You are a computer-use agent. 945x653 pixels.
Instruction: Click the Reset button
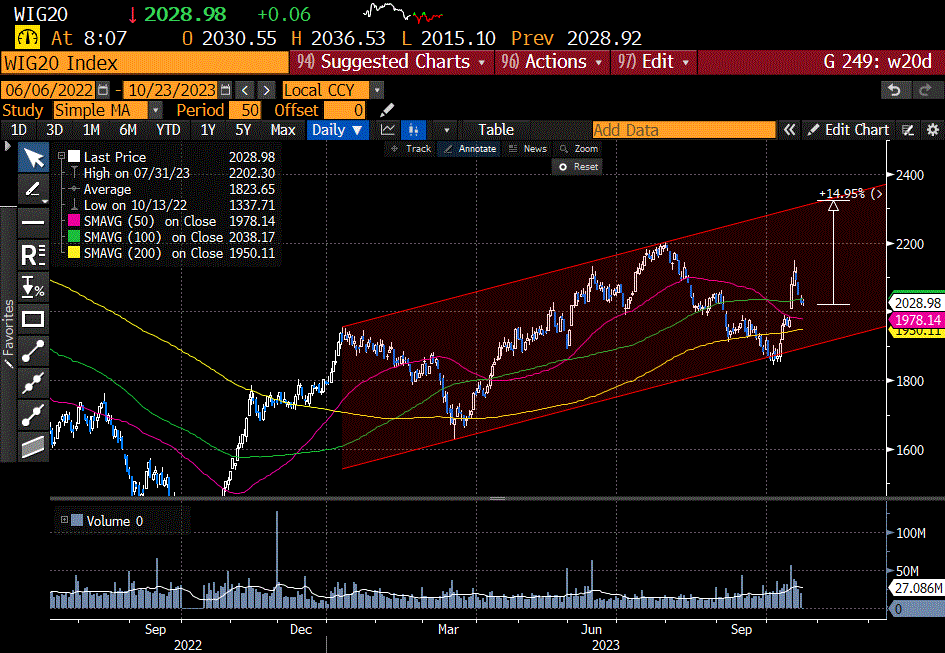tap(577, 166)
